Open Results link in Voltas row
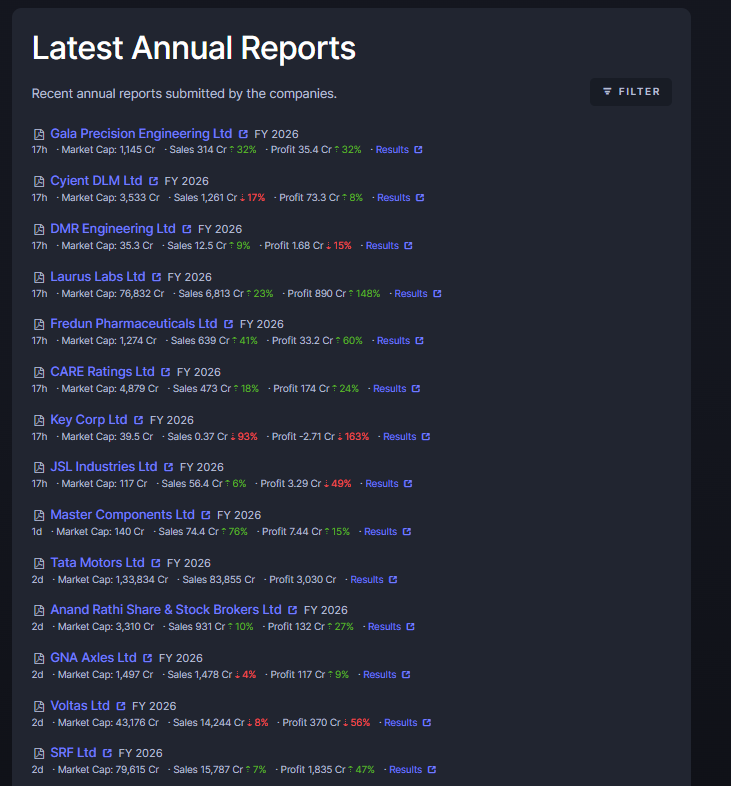This screenshot has height=786, width=731. point(408,724)
